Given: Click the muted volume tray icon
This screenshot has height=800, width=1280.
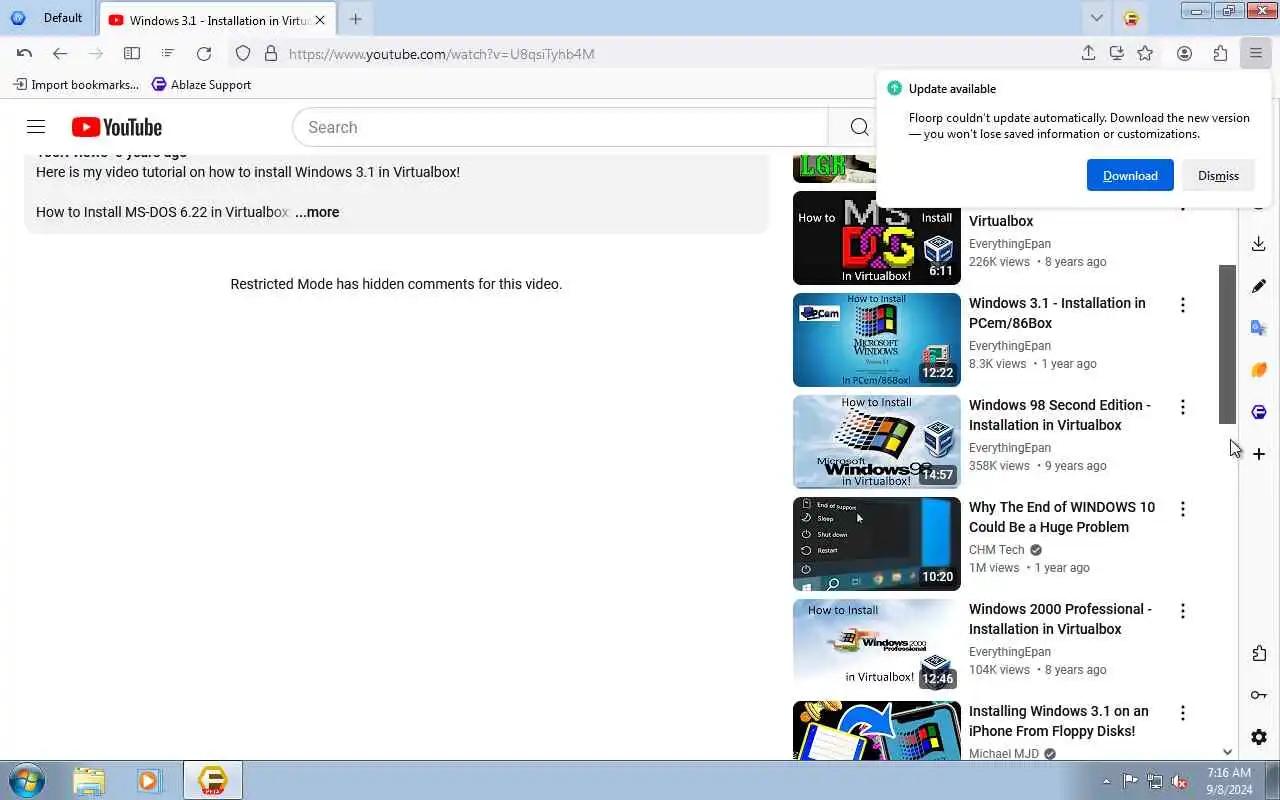Looking at the screenshot, I should coord(1180,781).
